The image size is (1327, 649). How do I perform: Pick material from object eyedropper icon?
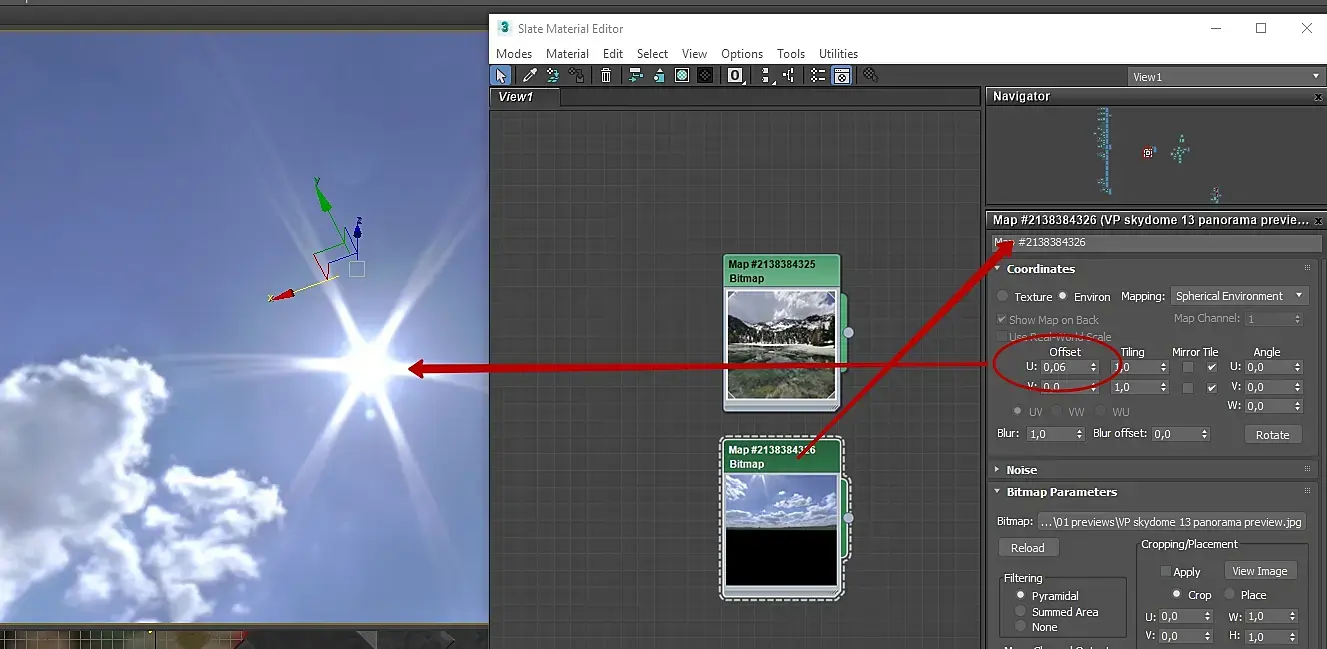pyautogui.click(x=530, y=75)
